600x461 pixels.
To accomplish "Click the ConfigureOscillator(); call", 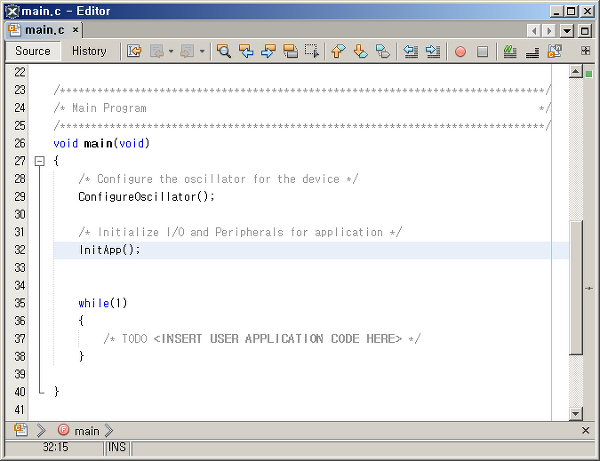I will [147, 197].
